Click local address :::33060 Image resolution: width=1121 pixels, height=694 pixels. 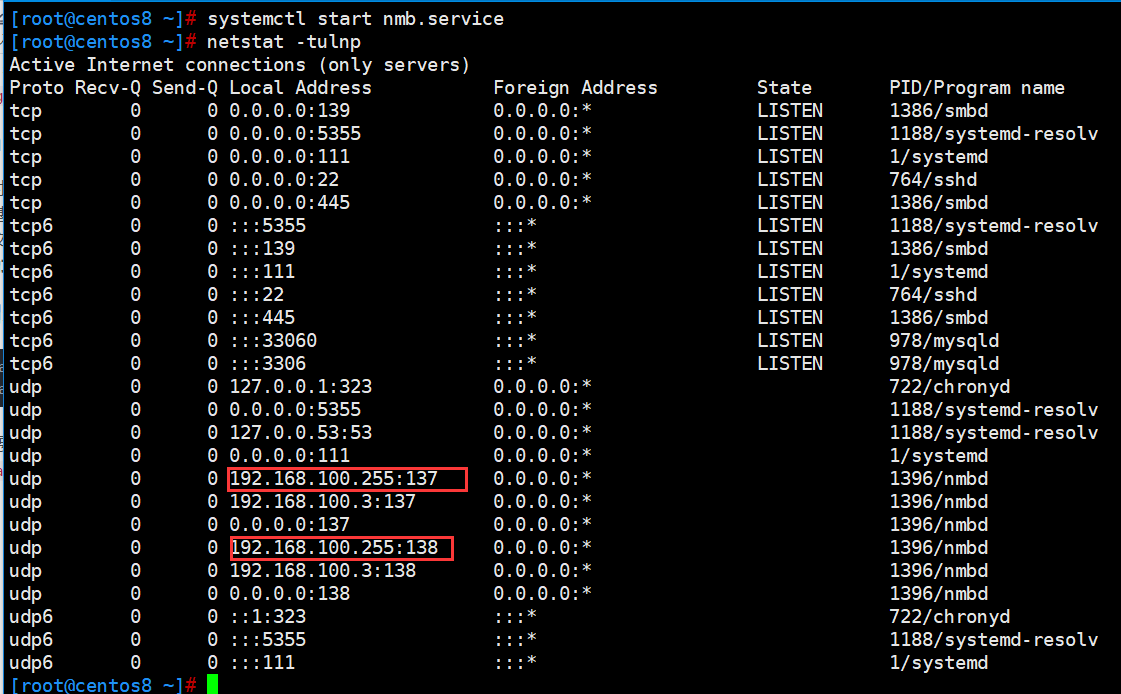click(x=273, y=340)
